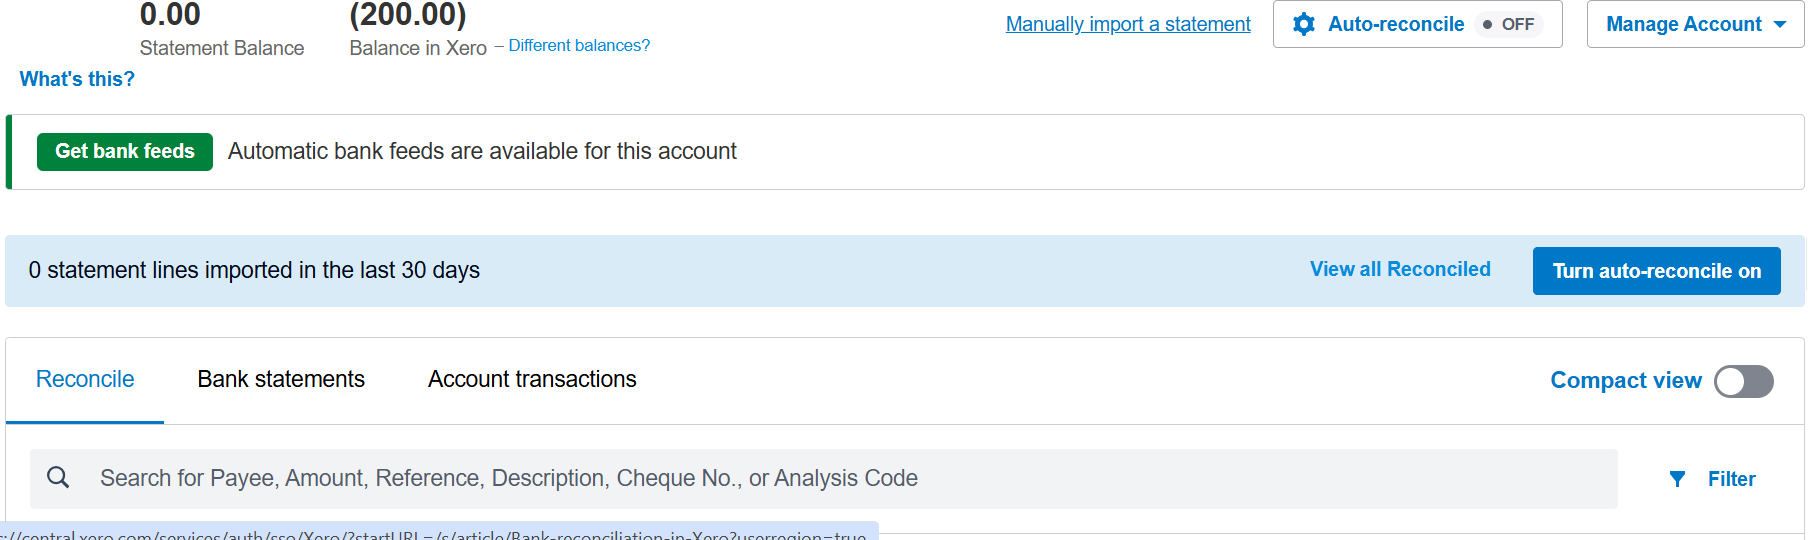Click Turn auto-reconcile on button
The width and height of the screenshot is (1813, 540).
[1656, 271]
